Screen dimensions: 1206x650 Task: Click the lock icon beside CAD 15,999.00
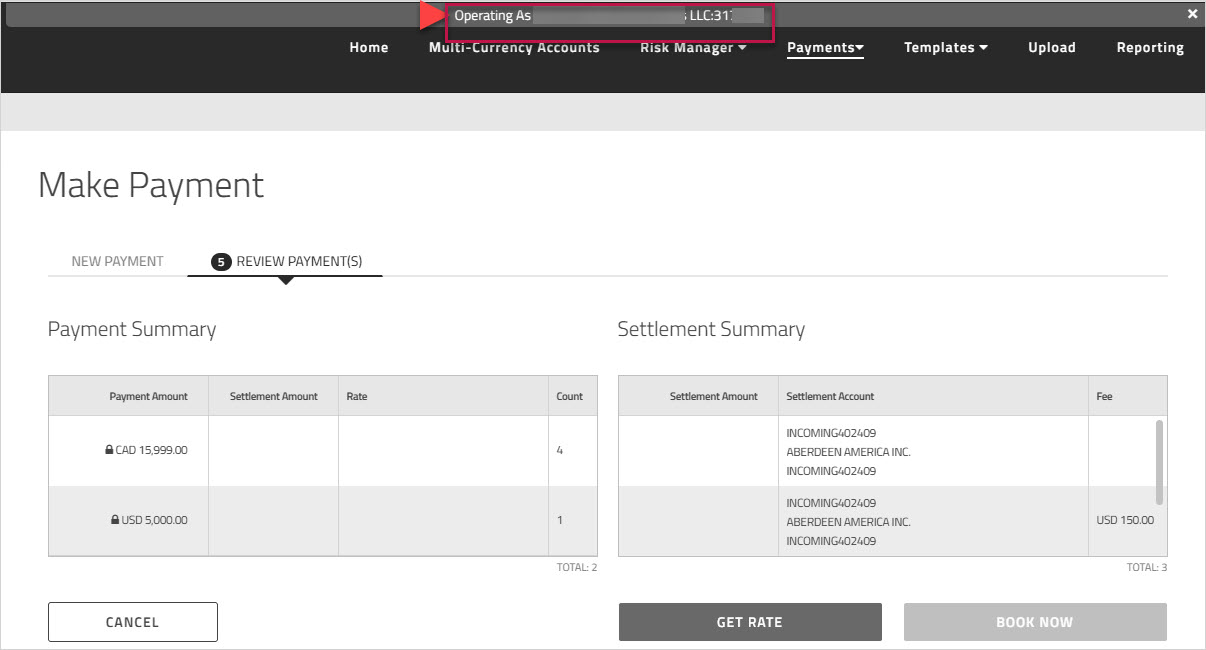(109, 451)
